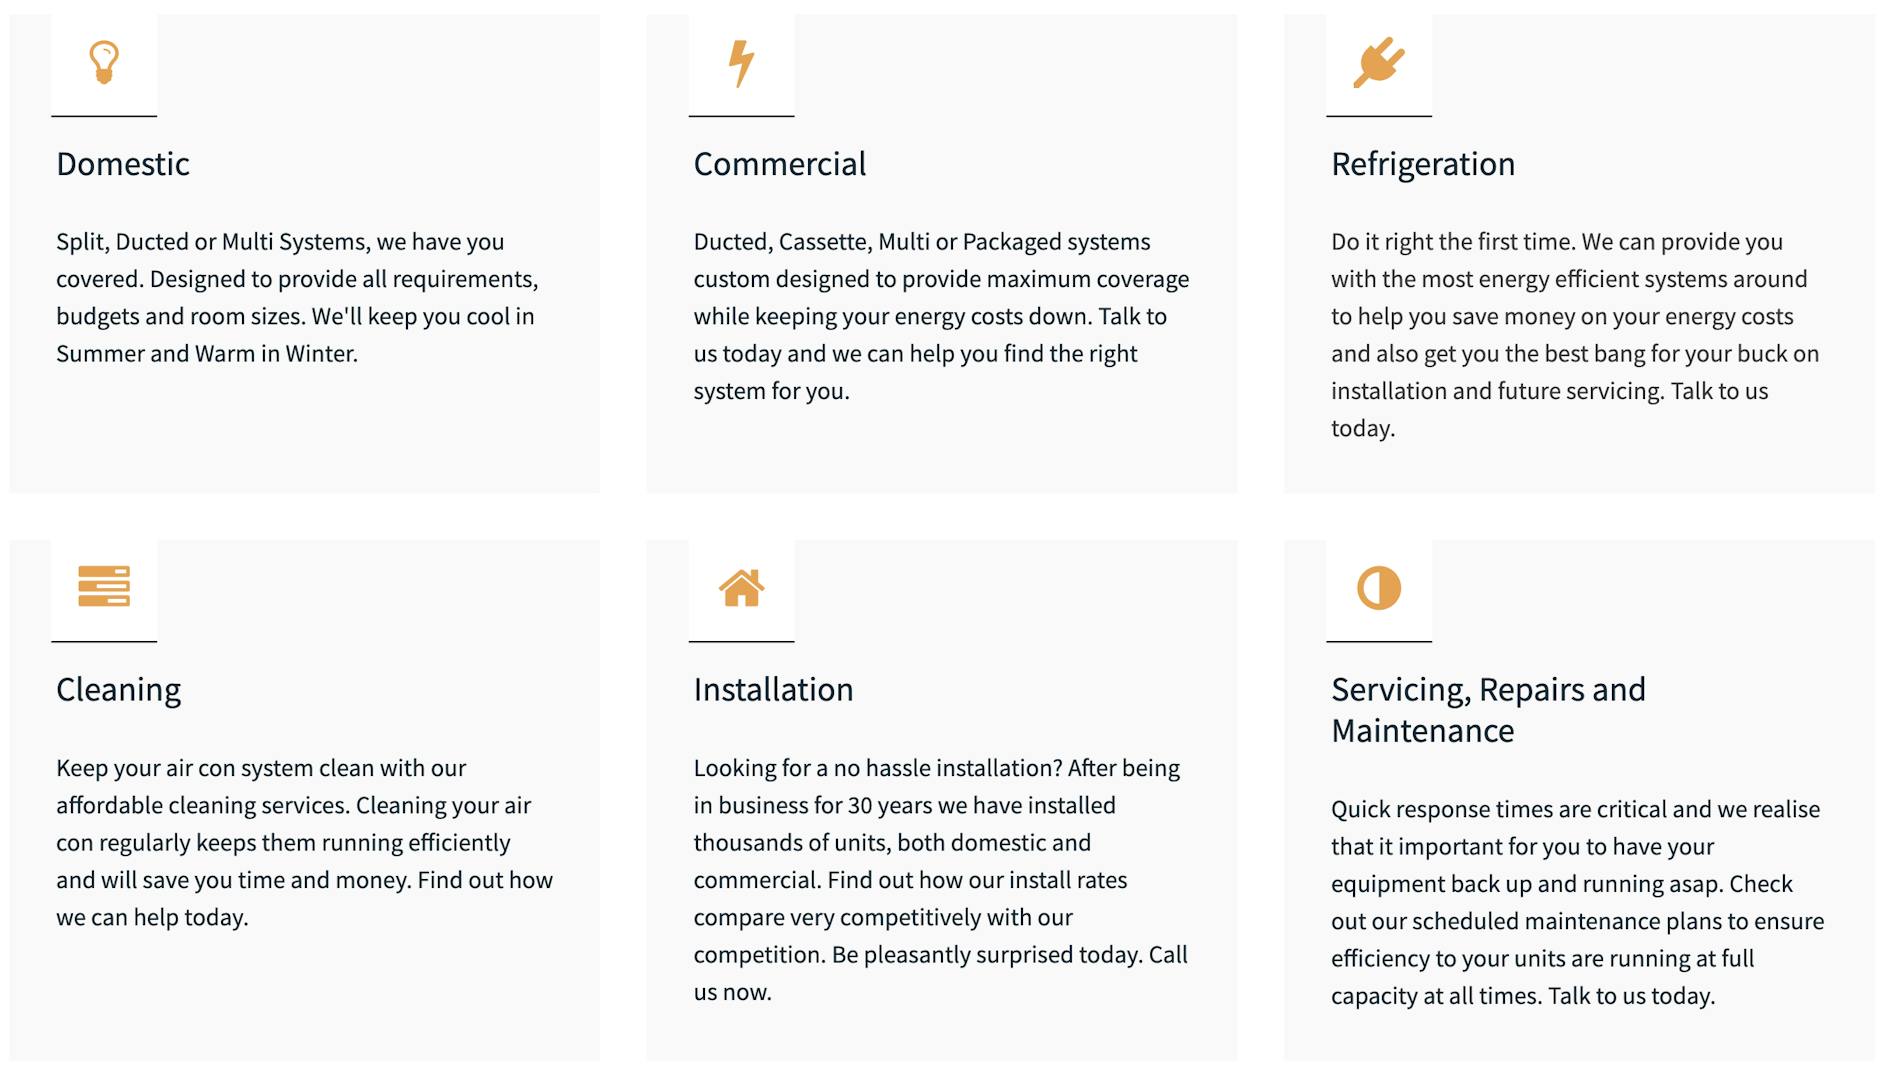Click the lightbulb icon above Domestic

pos(104,63)
